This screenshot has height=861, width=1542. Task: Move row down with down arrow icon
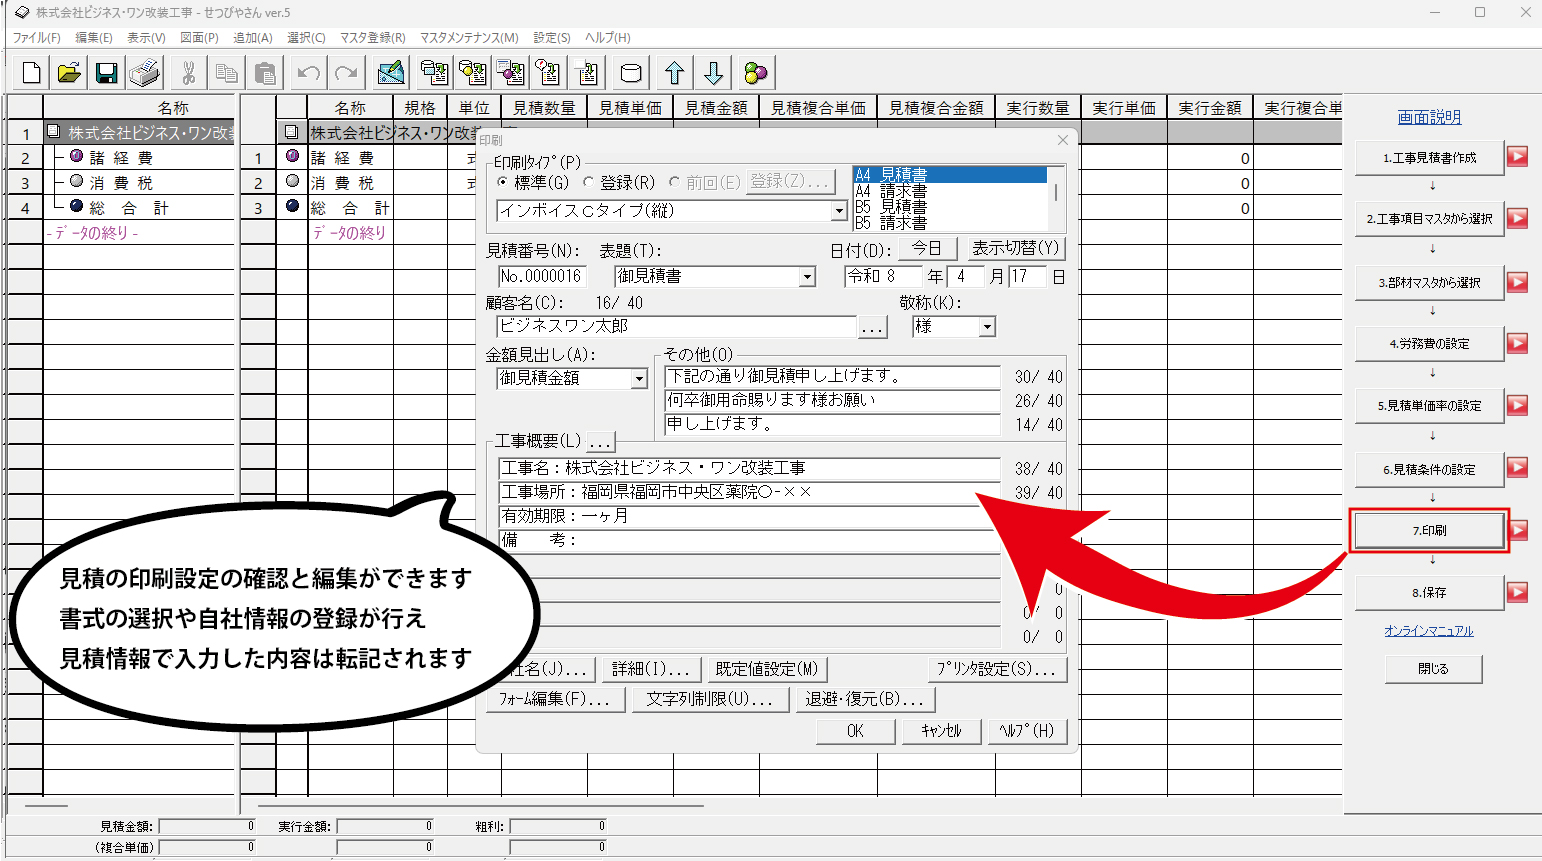[713, 73]
